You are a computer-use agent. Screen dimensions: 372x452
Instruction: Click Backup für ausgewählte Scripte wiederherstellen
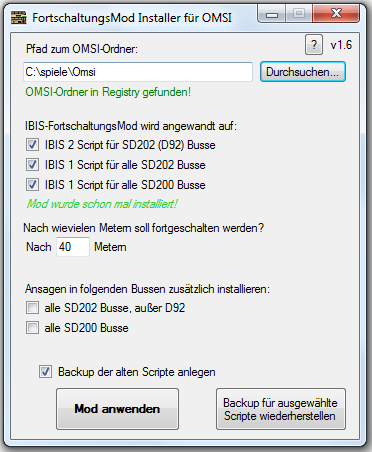click(281, 409)
